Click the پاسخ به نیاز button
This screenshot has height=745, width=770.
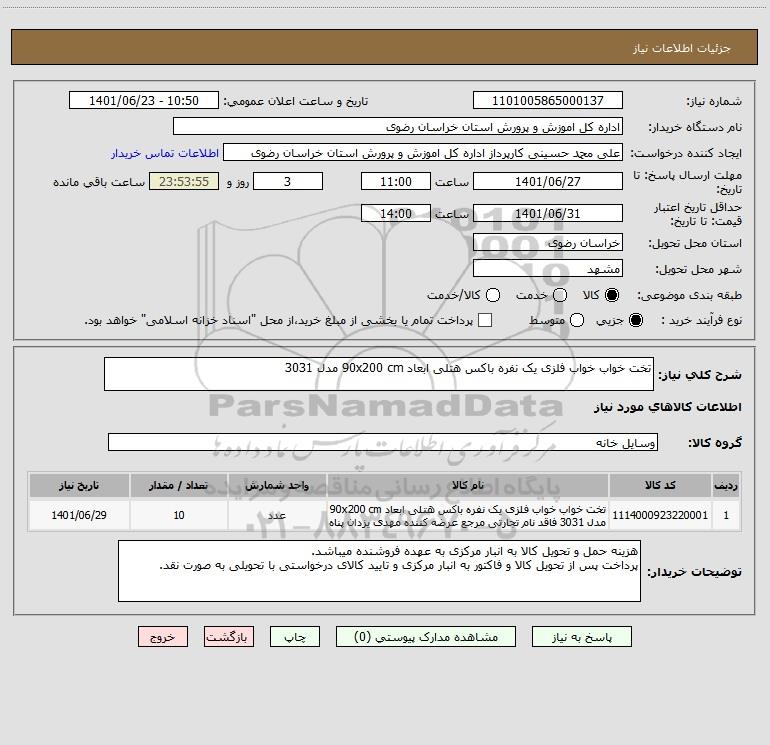(x=582, y=637)
